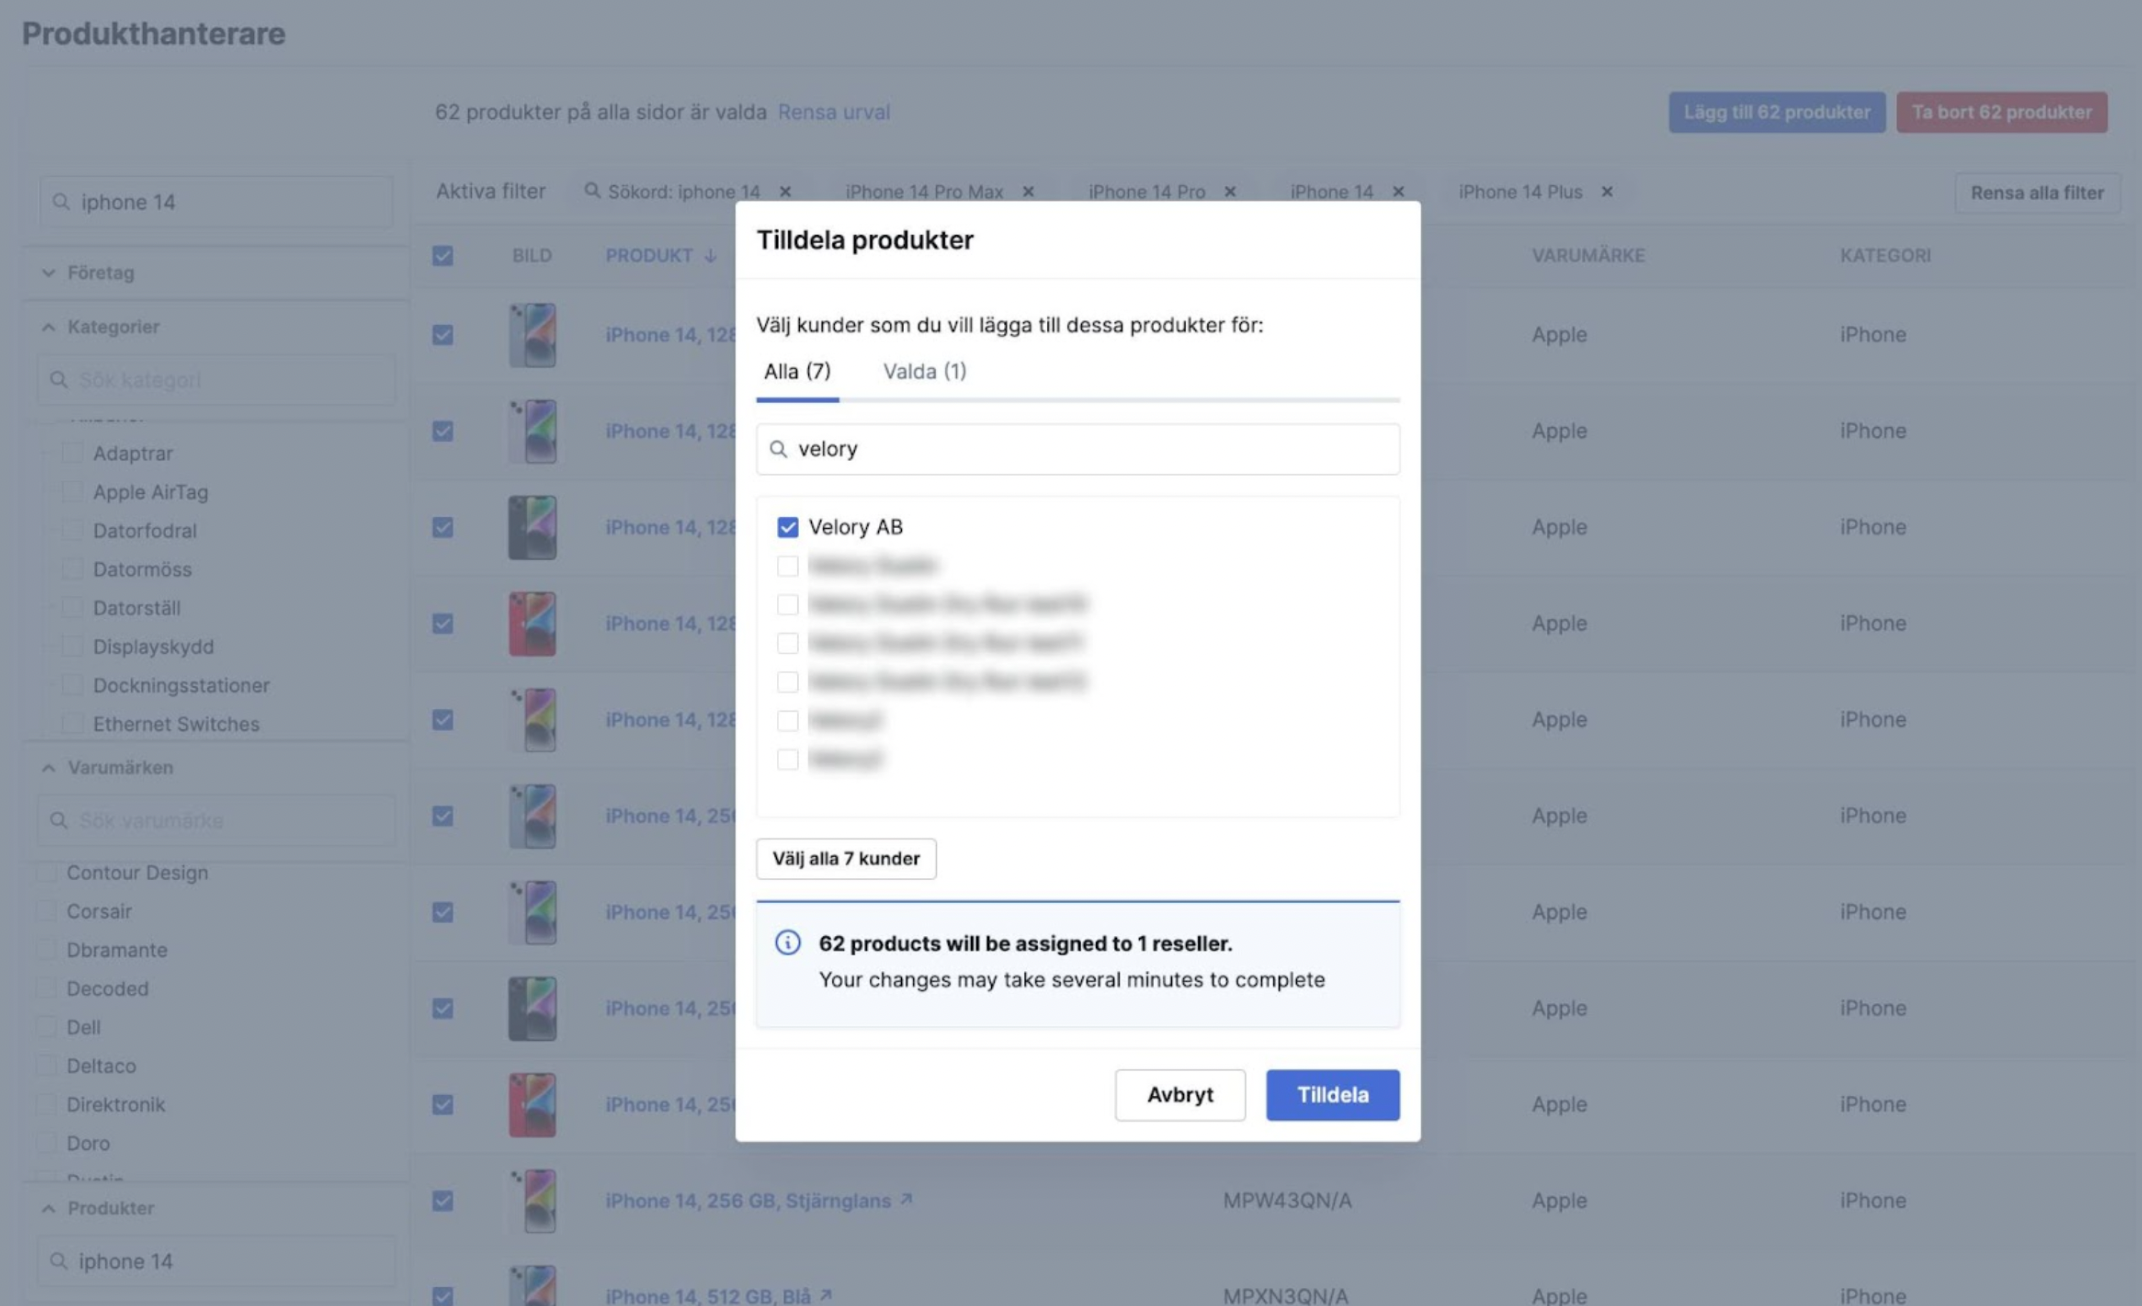Click Rensa alla filter button

coord(2037,192)
